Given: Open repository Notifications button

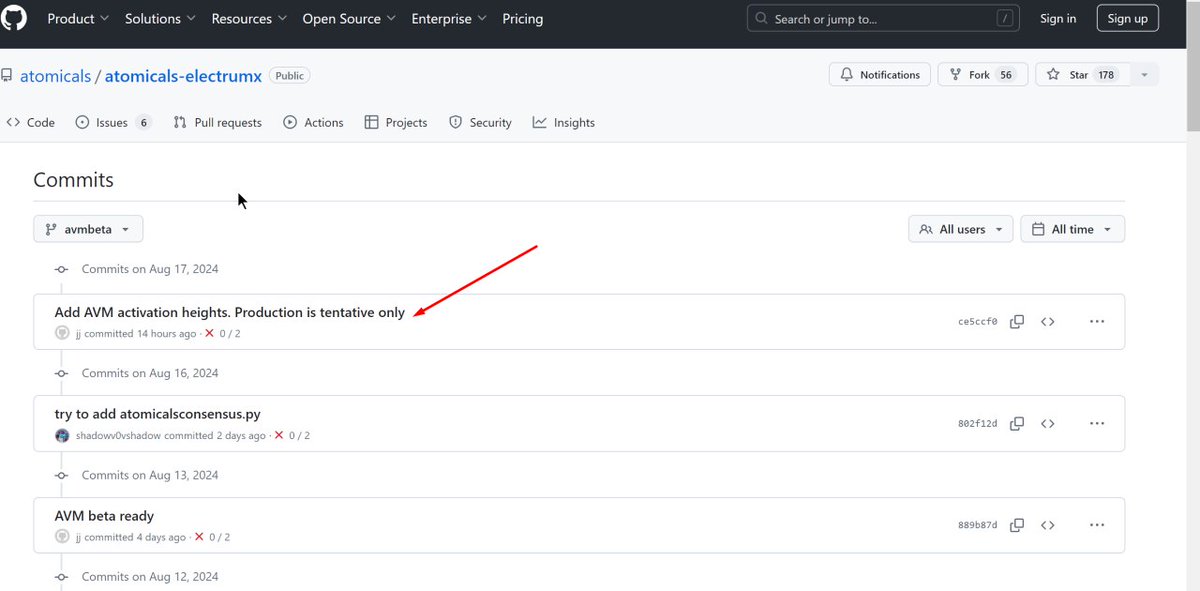Looking at the screenshot, I should coord(881,75).
